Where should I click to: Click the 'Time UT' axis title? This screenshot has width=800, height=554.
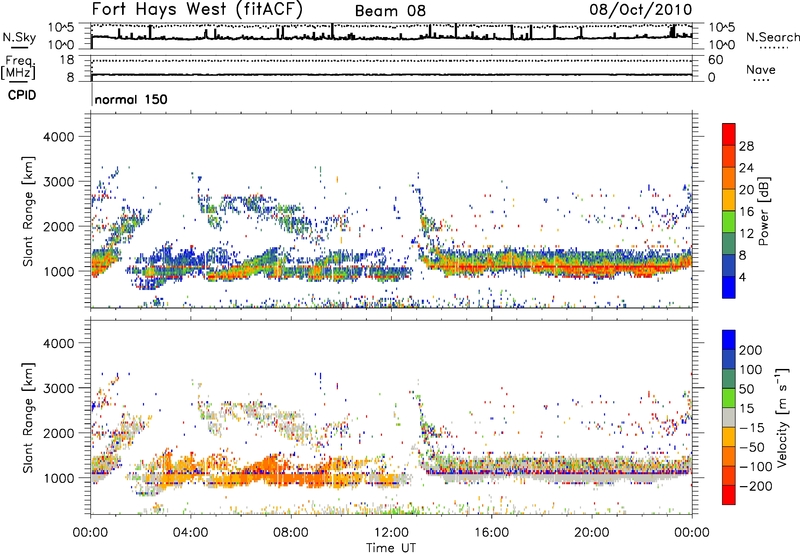click(391, 548)
